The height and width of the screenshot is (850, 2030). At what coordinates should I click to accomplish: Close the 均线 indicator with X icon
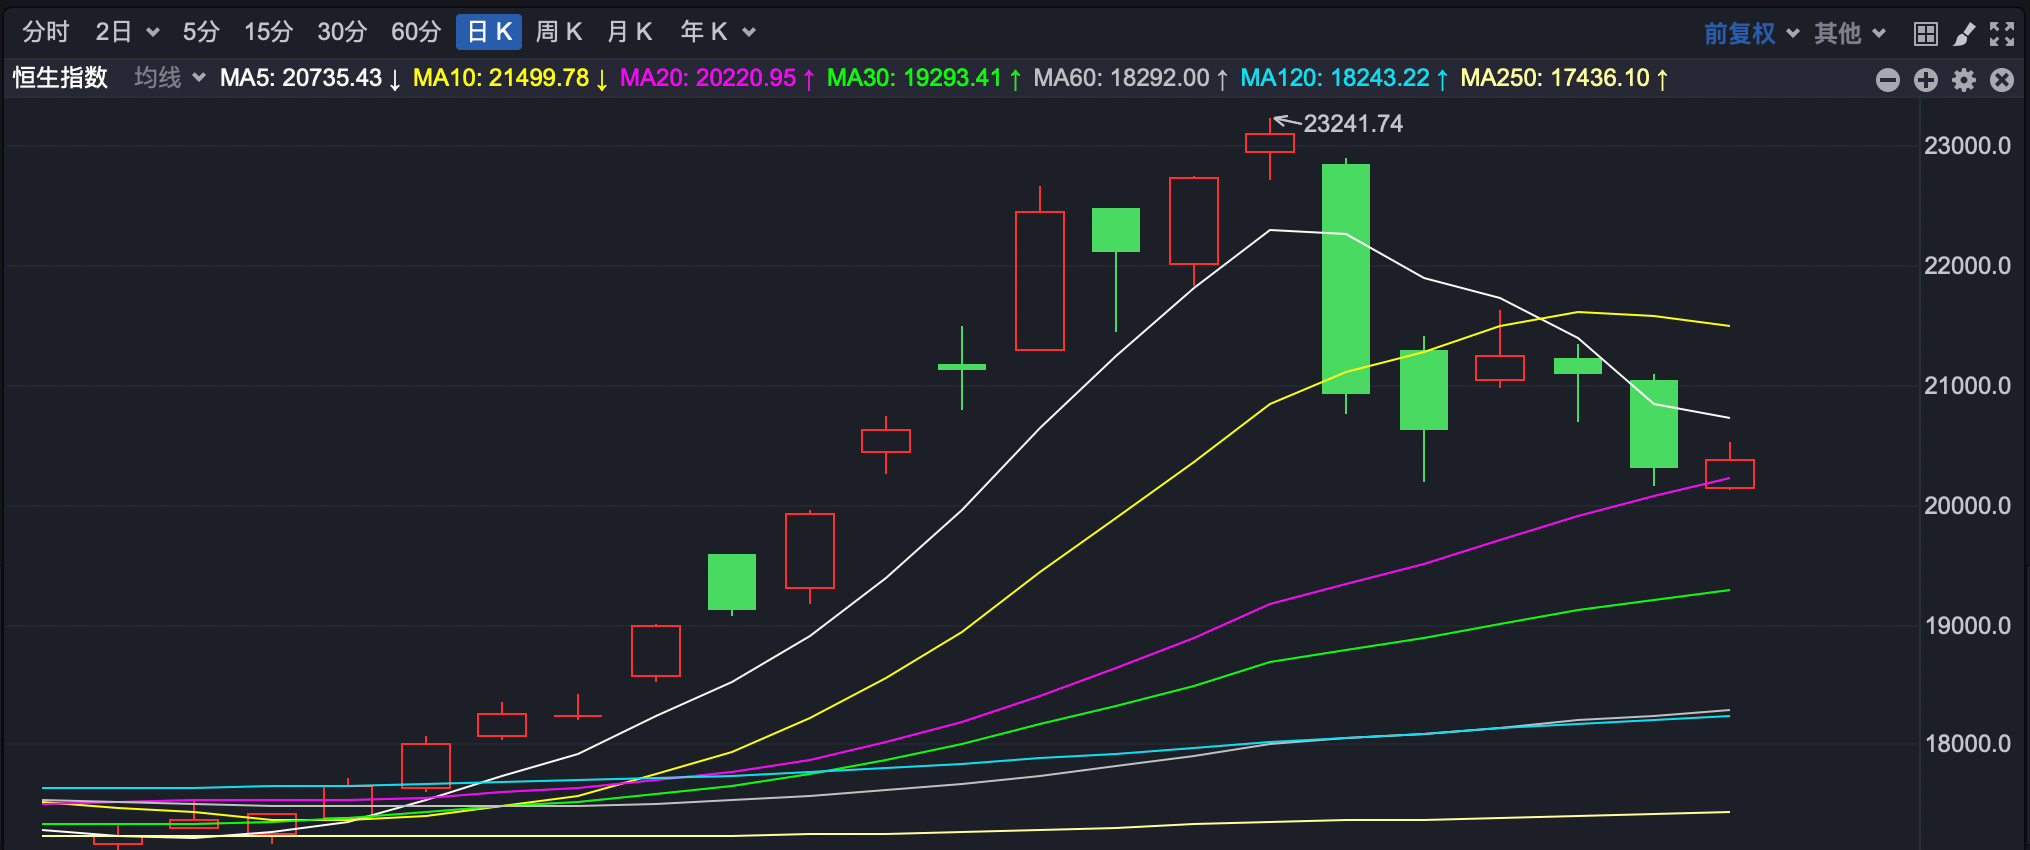pyautogui.click(x=2002, y=80)
